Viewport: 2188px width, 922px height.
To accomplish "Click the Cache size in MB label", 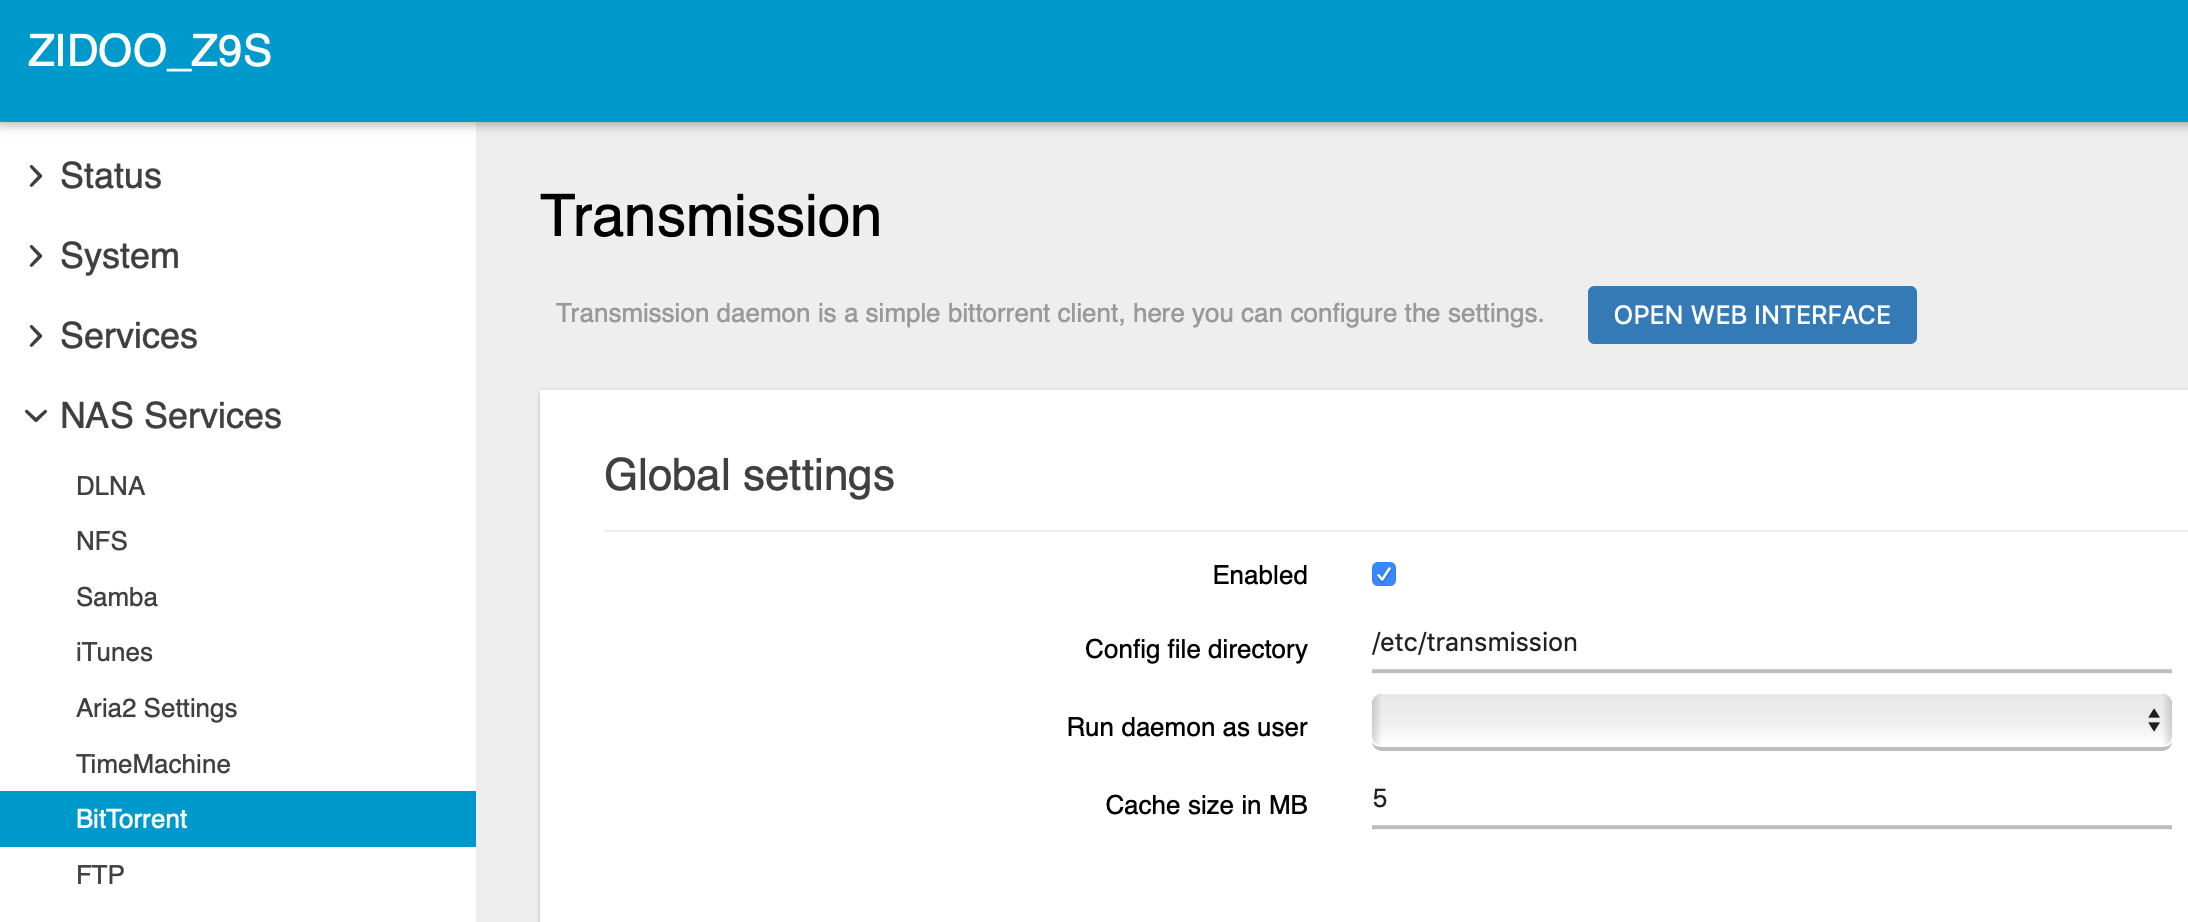I will [x=1206, y=805].
